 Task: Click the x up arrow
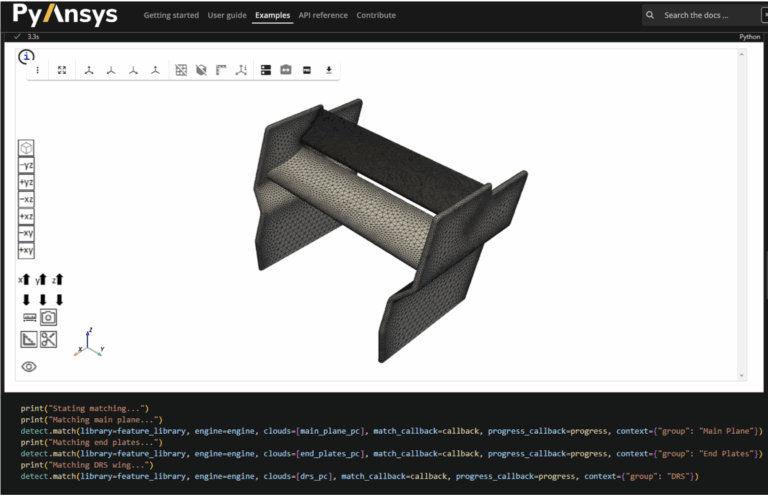24,280
